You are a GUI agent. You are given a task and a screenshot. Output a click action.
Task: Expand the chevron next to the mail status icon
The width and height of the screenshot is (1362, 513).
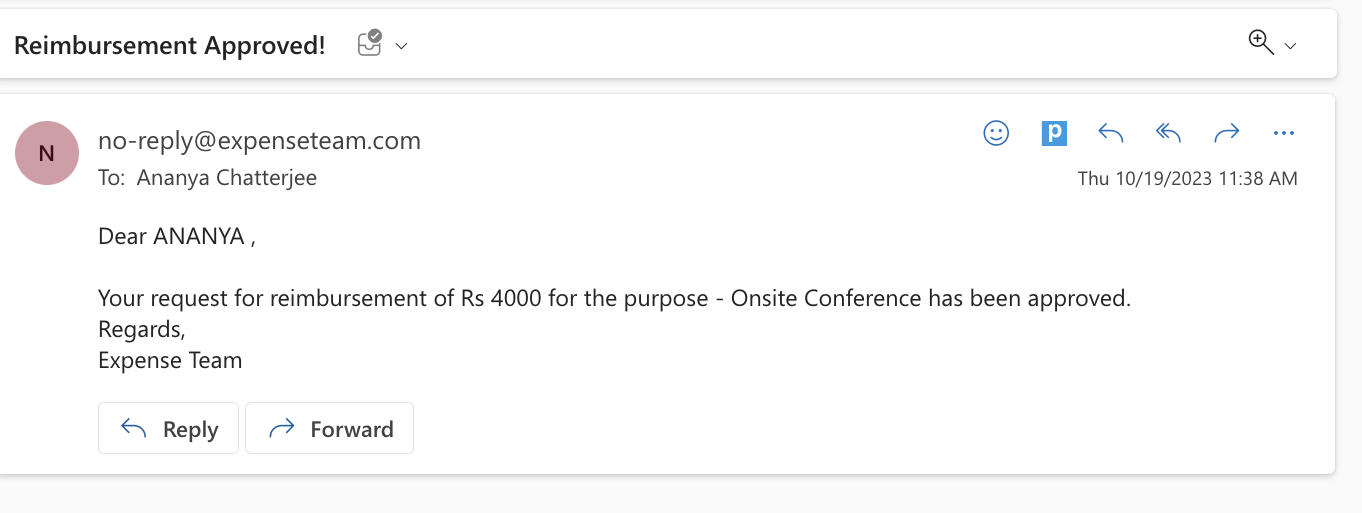pyautogui.click(x=402, y=46)
